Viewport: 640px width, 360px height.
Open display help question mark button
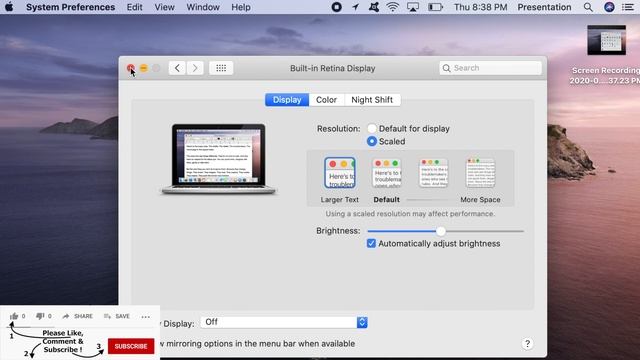pos(527,344)
